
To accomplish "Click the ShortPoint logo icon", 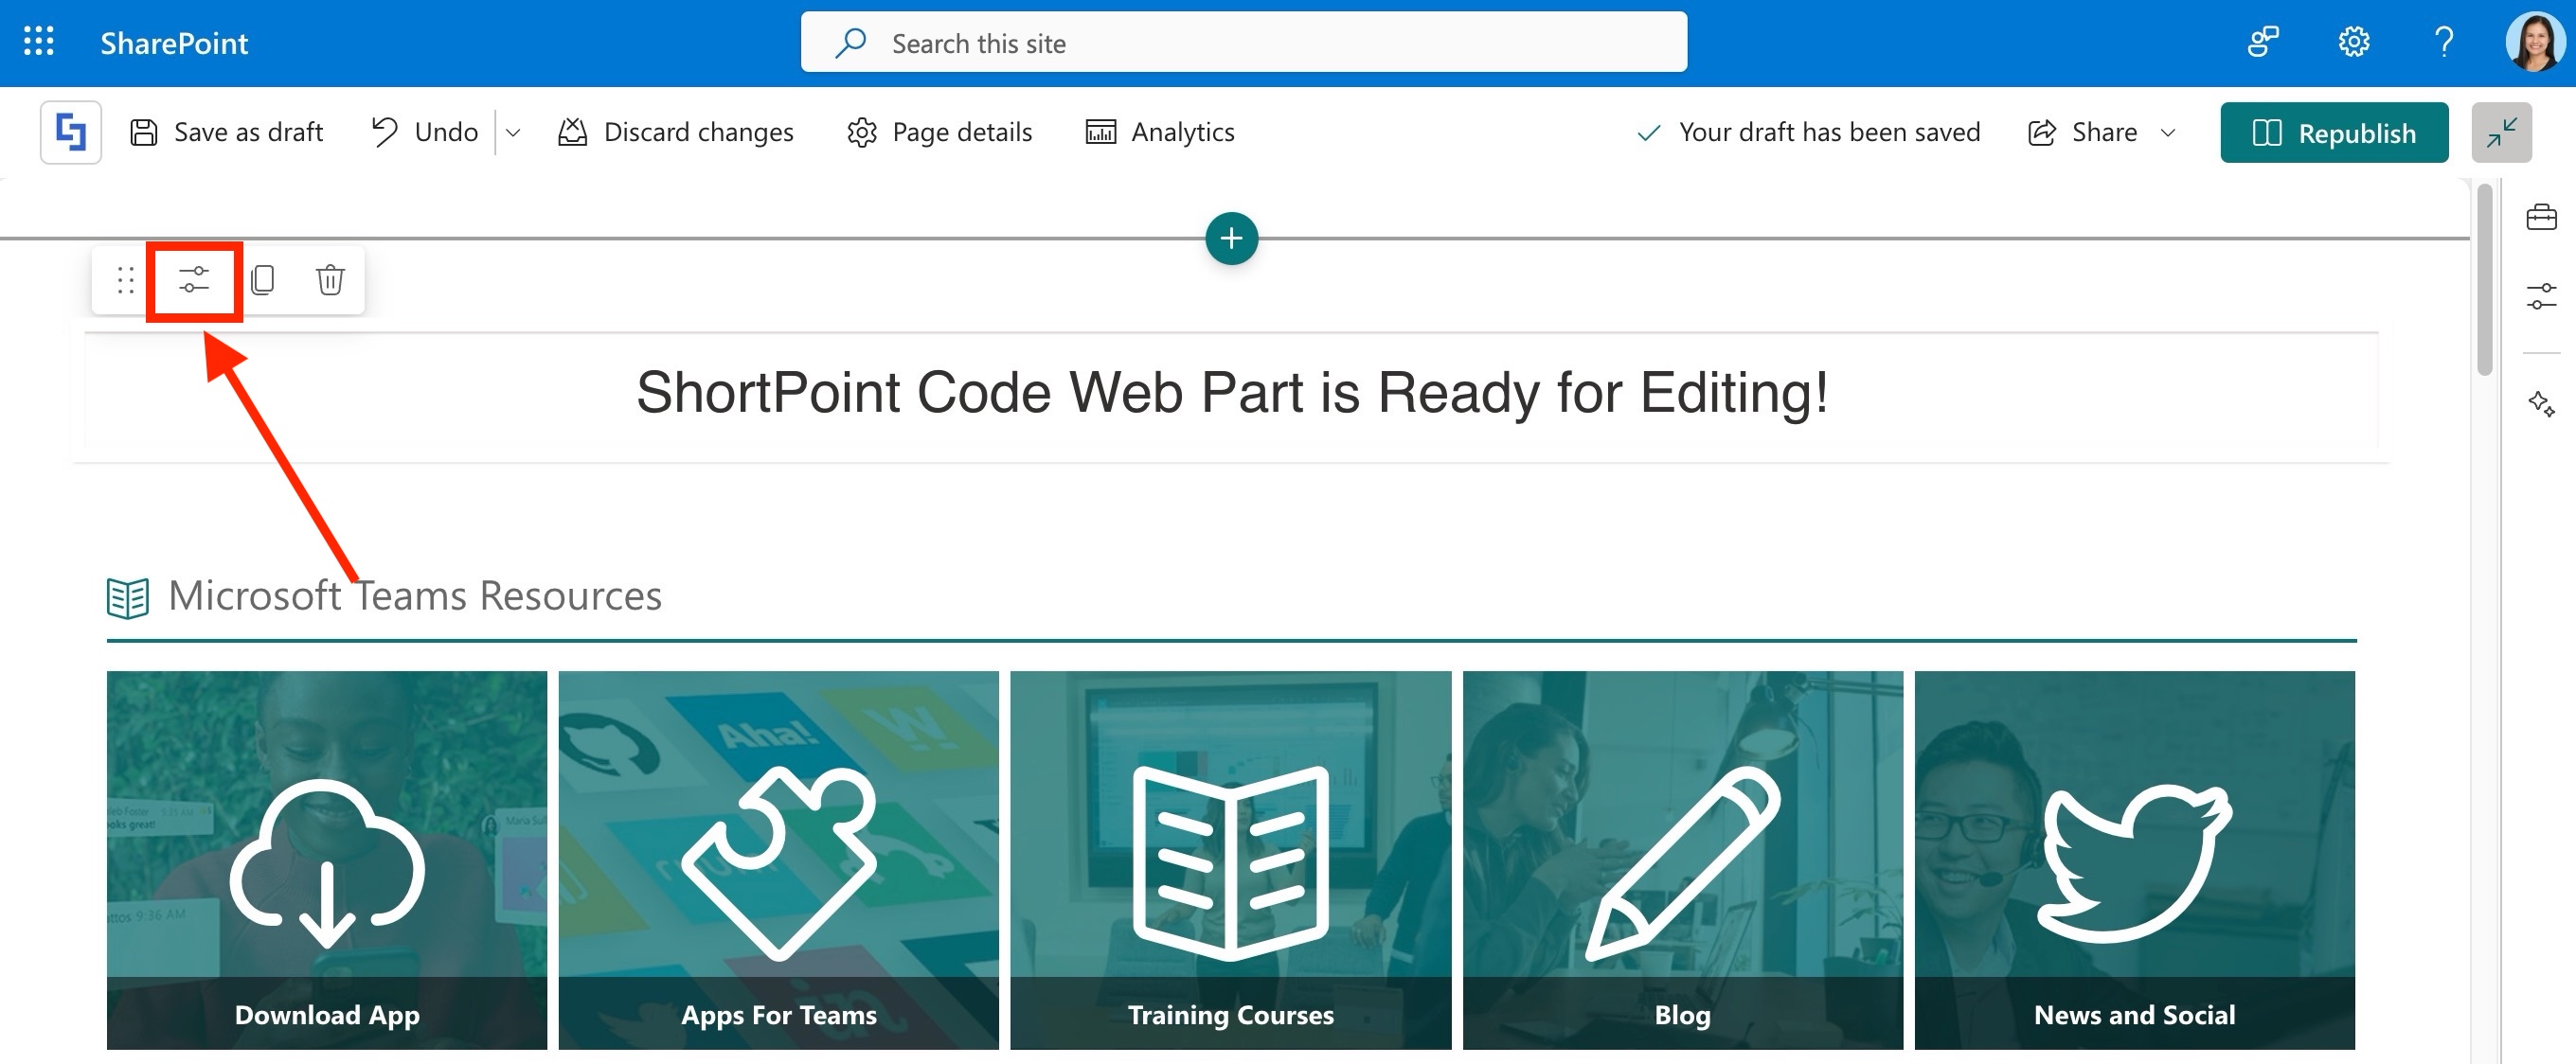I will click(x=70, y=132).
